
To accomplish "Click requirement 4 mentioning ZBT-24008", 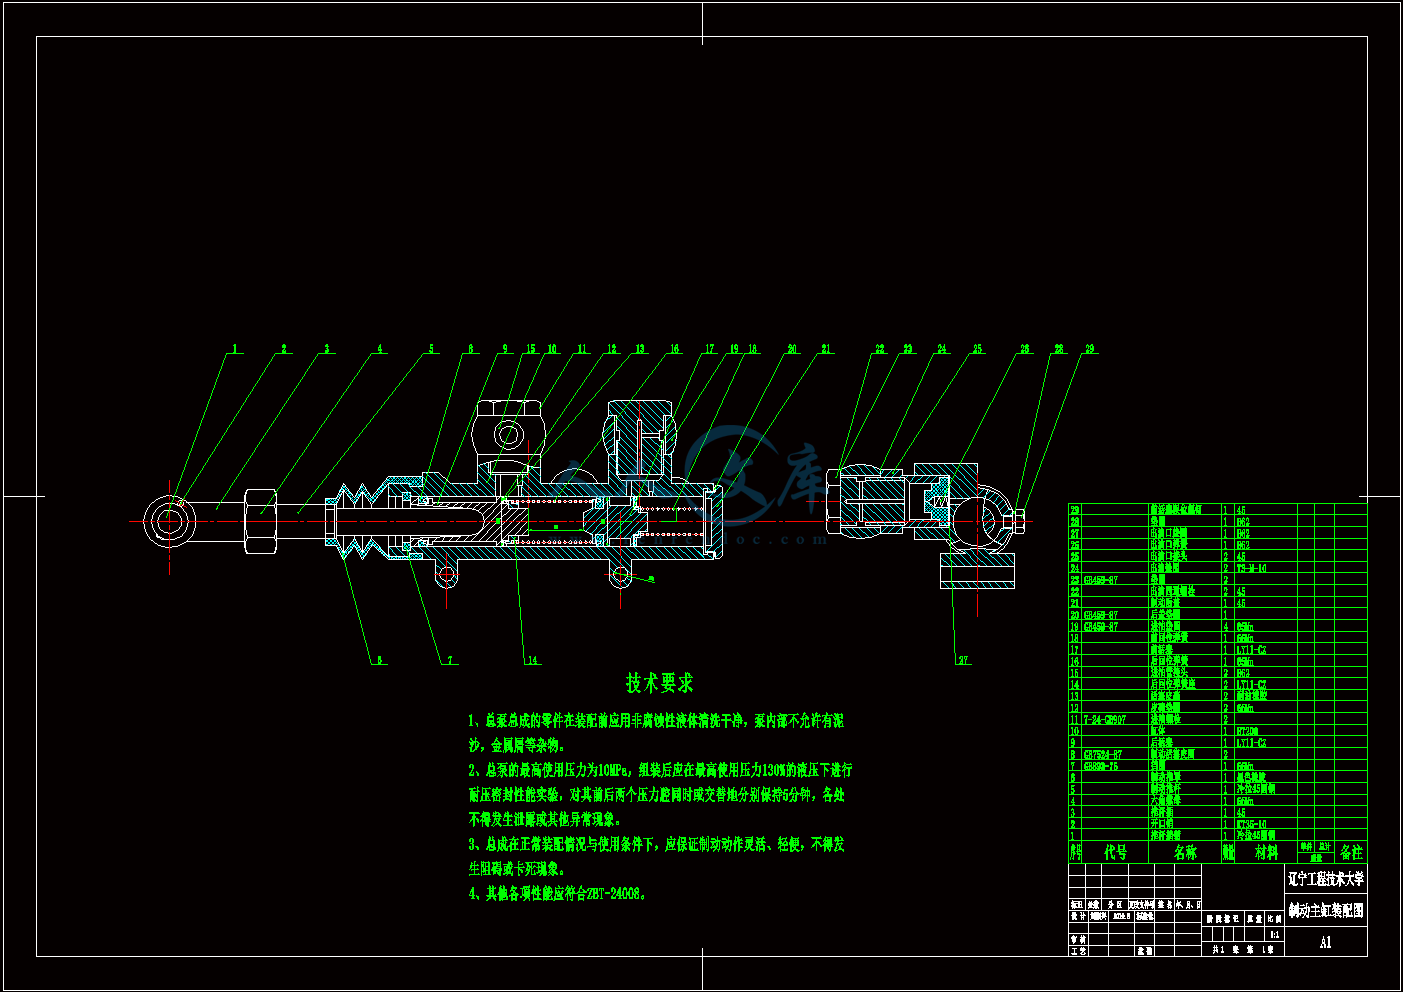I will (x=557, y=893).
